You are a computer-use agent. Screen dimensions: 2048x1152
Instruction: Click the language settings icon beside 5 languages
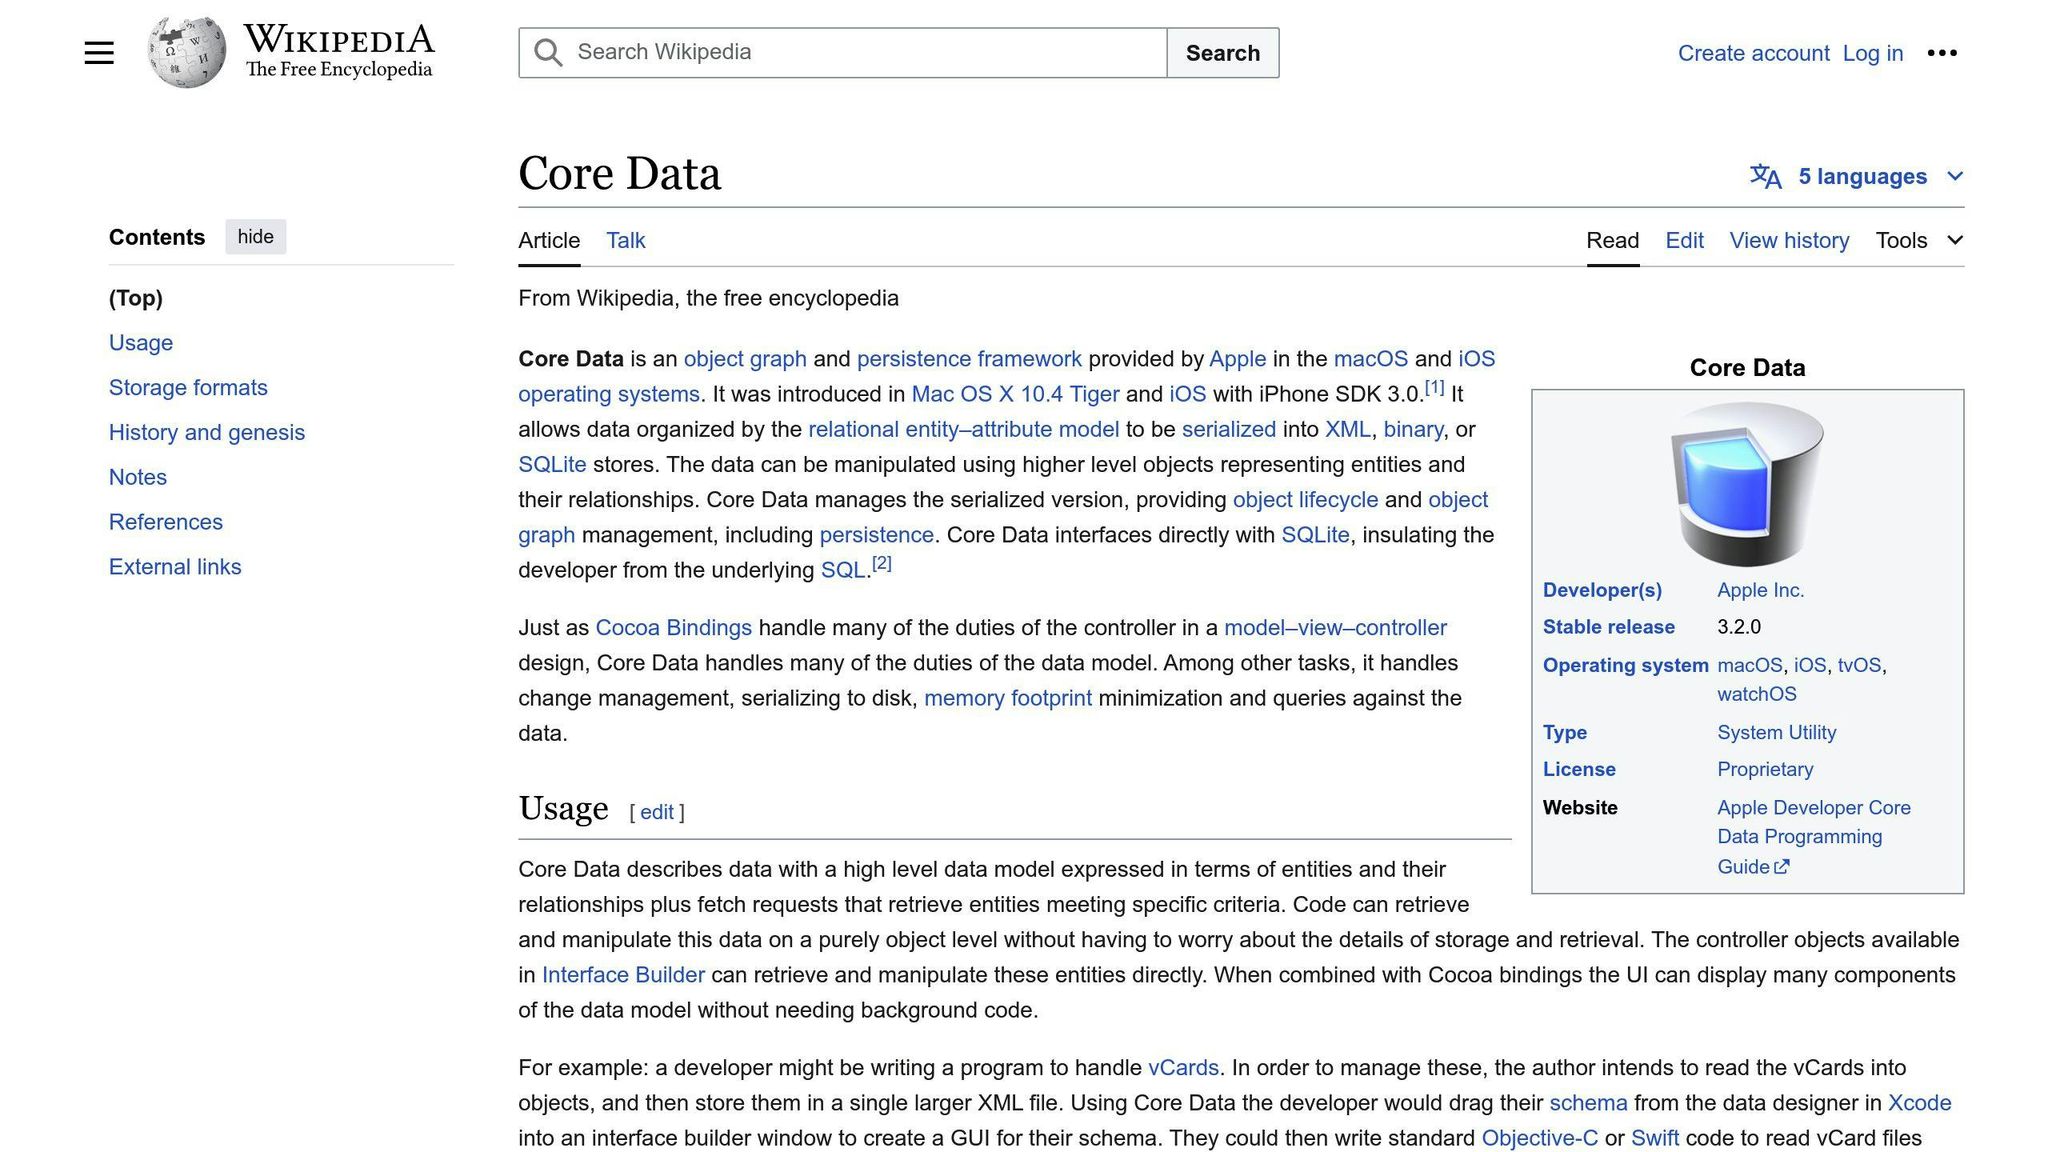(x=1764, y=176)
